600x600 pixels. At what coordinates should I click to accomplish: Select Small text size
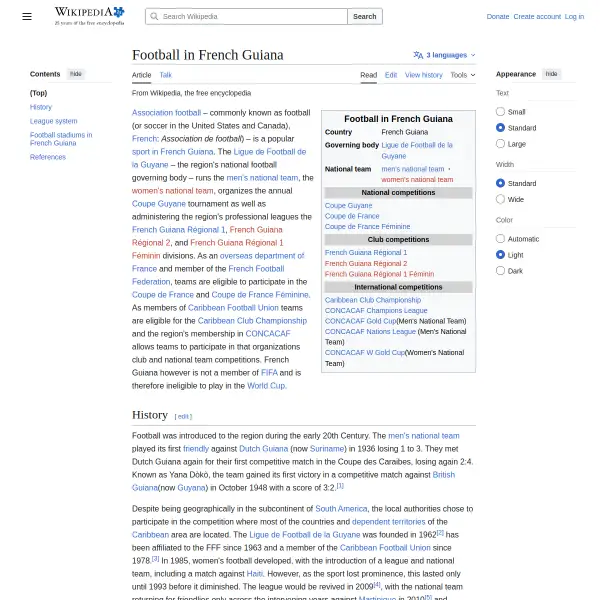[x=500, y=112]
